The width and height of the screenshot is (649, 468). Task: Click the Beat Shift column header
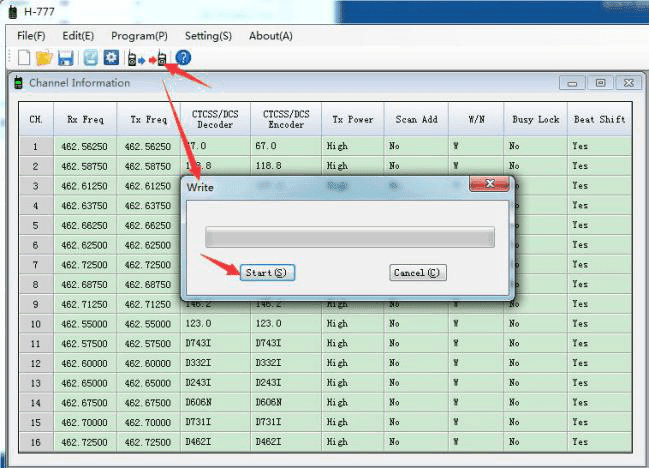coord(599,120)
